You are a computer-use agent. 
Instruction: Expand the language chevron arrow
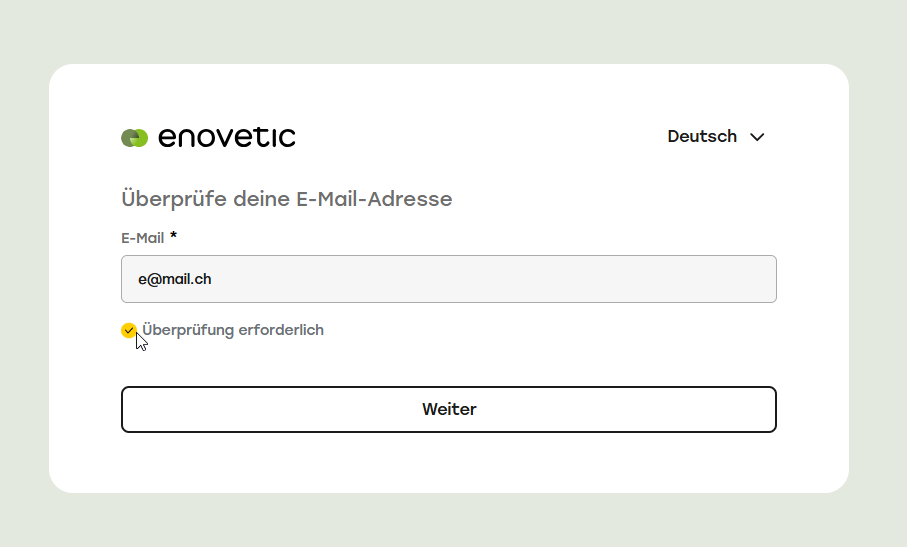(757, 137)
